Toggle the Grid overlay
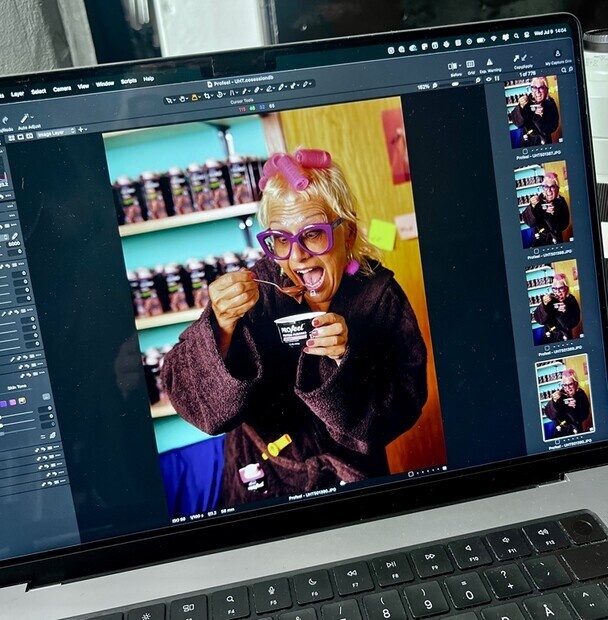This screenshot has height=620, width=608. pyautogui.click(x=470, y=64)
